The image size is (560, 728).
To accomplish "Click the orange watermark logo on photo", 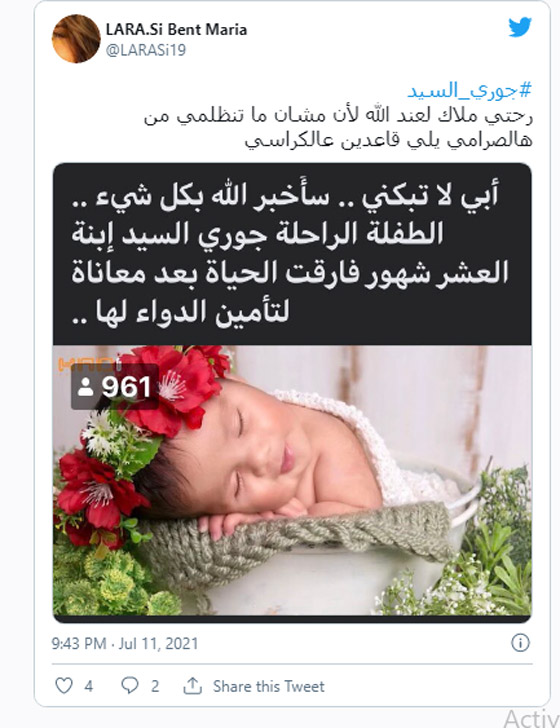I will (x=90, y=364).
